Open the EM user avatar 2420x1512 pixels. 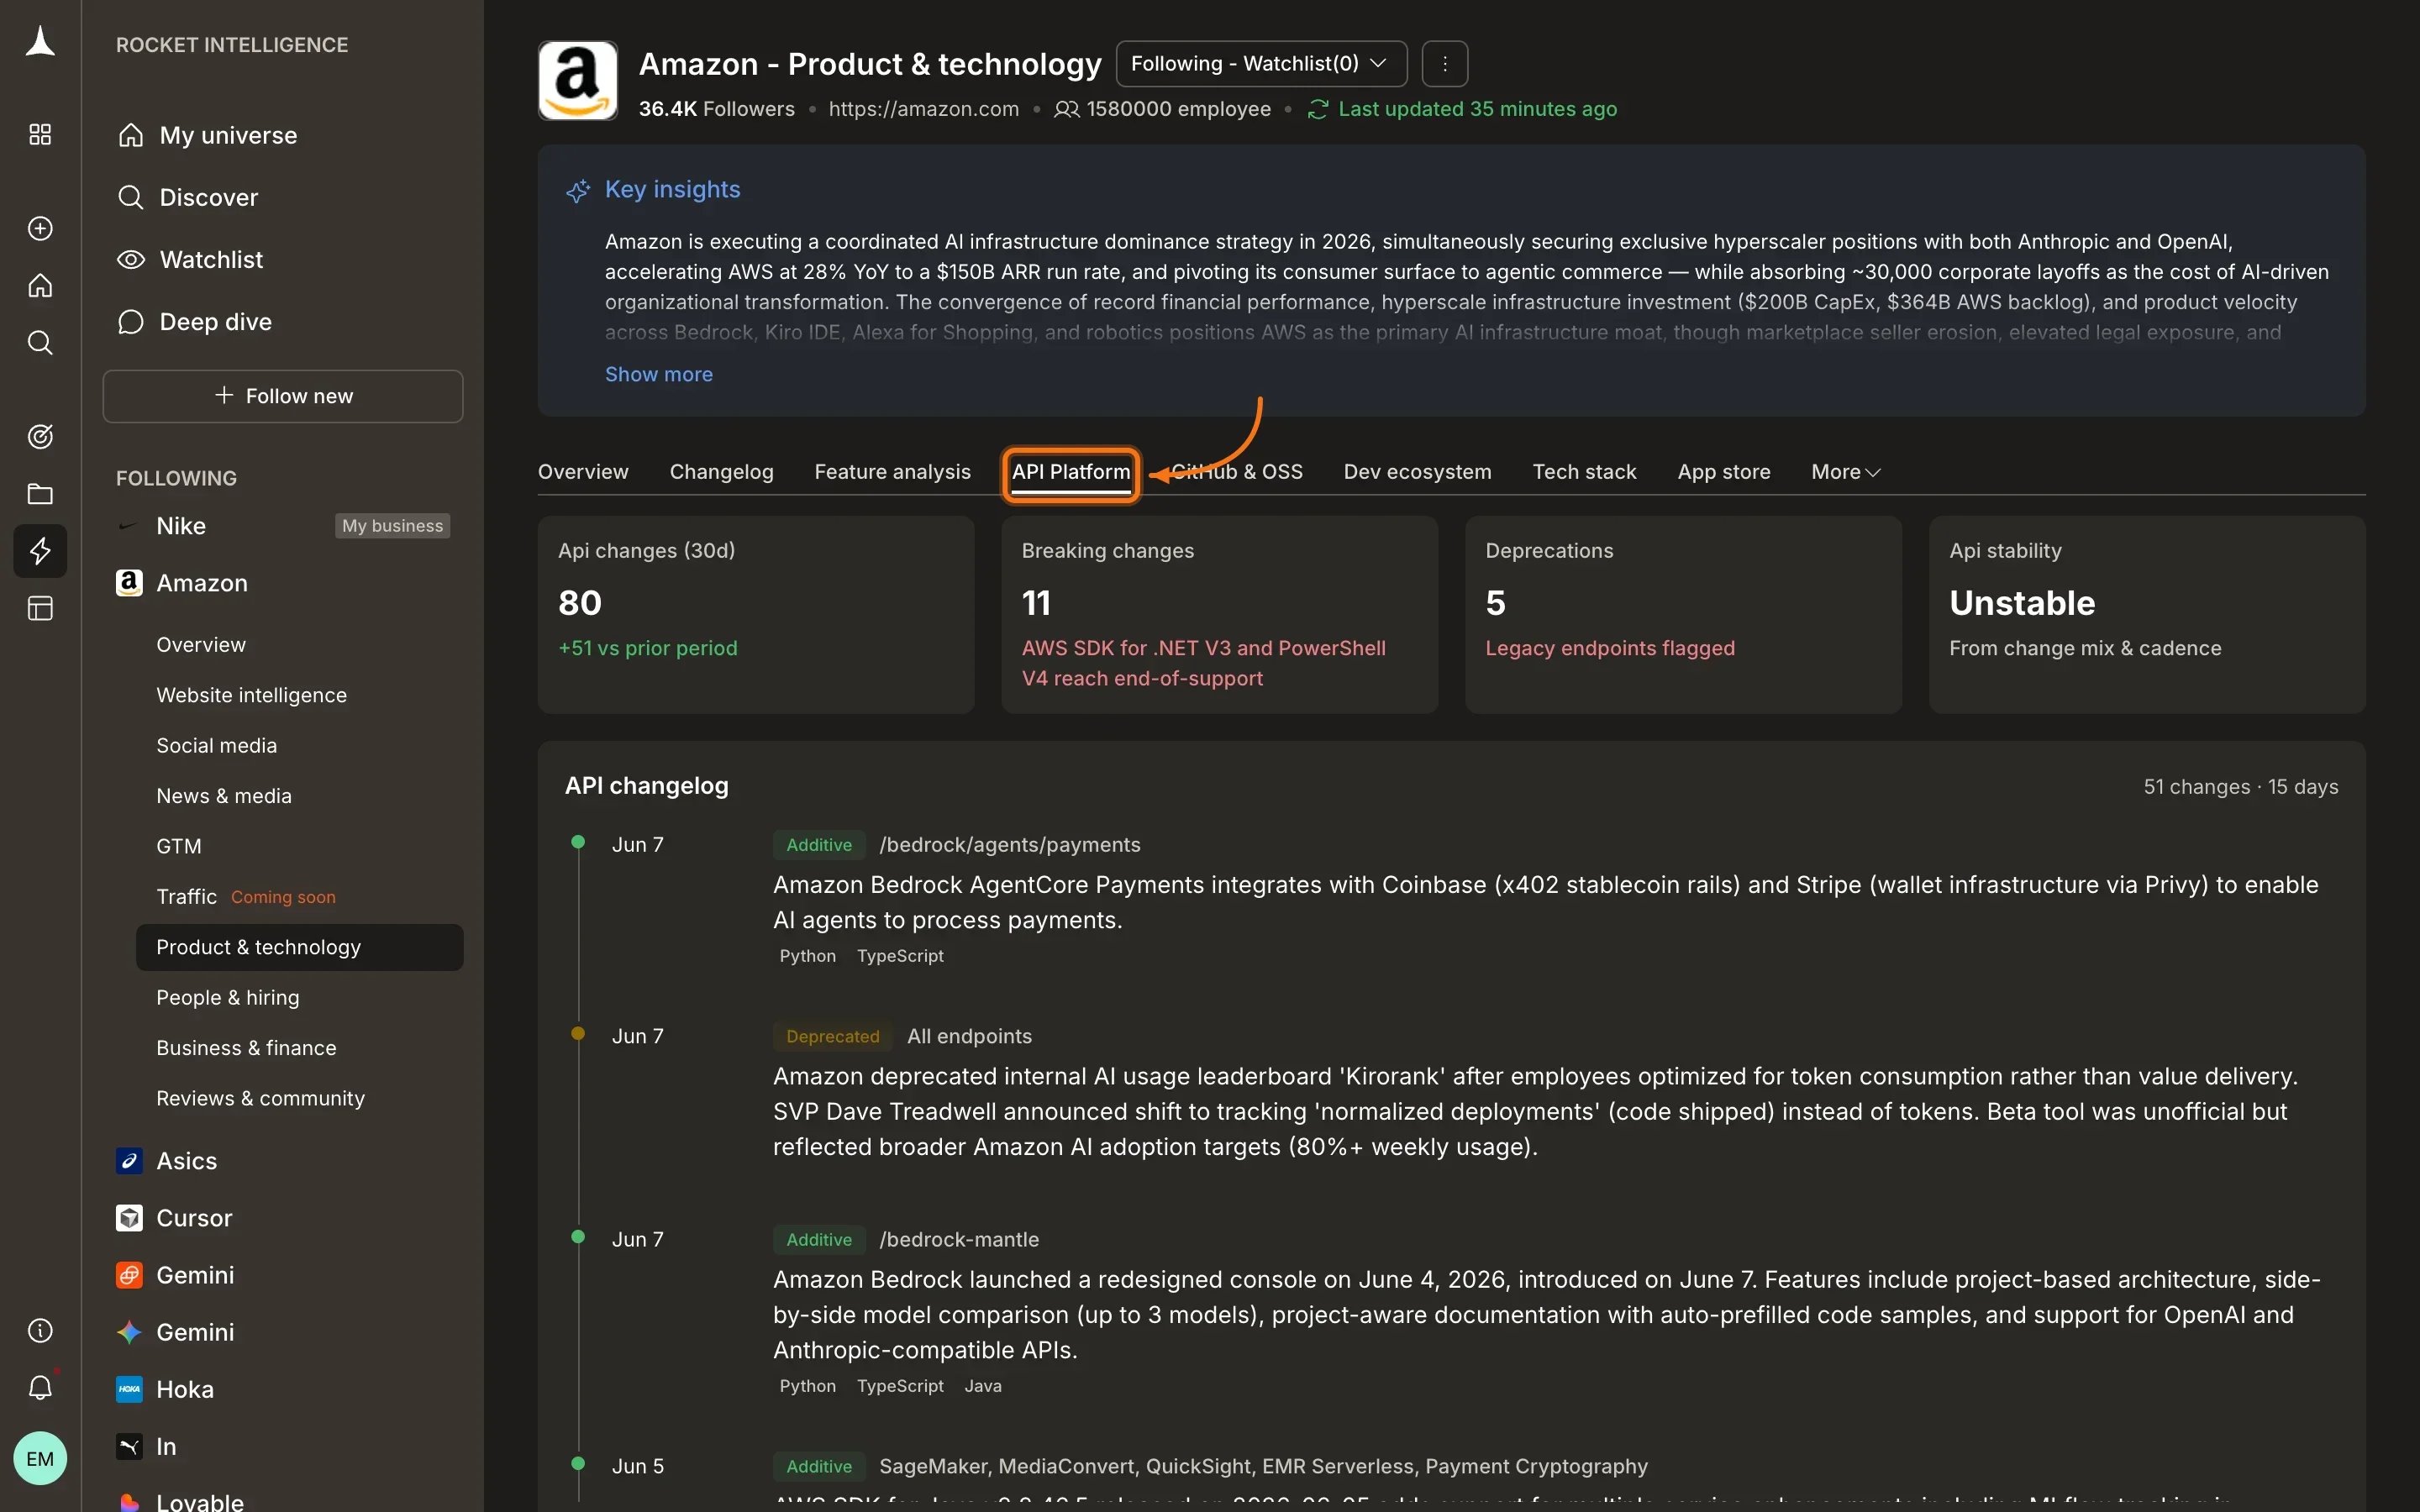40,1458
